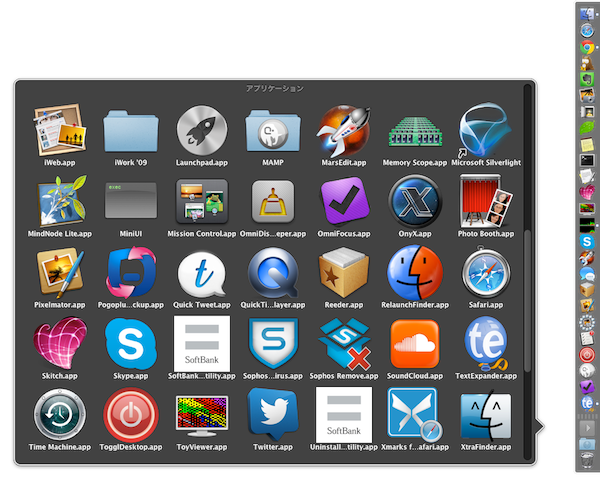Screen dimensions: 600x481
Task: Launch SoundCloud.app
Action: pos(415,344)
